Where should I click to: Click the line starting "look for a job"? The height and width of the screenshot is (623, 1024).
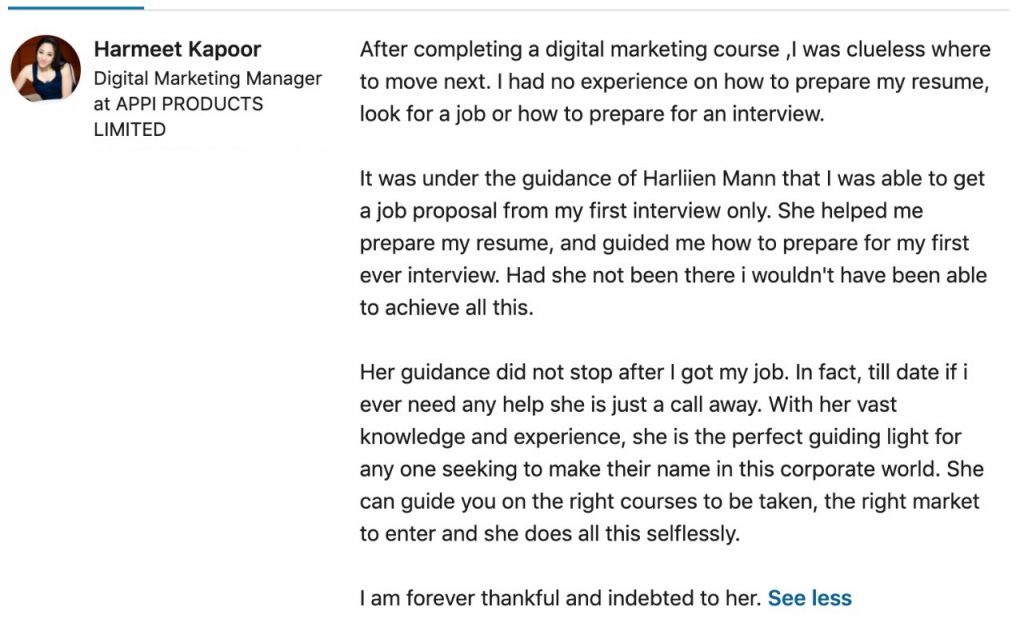(592, 114)
